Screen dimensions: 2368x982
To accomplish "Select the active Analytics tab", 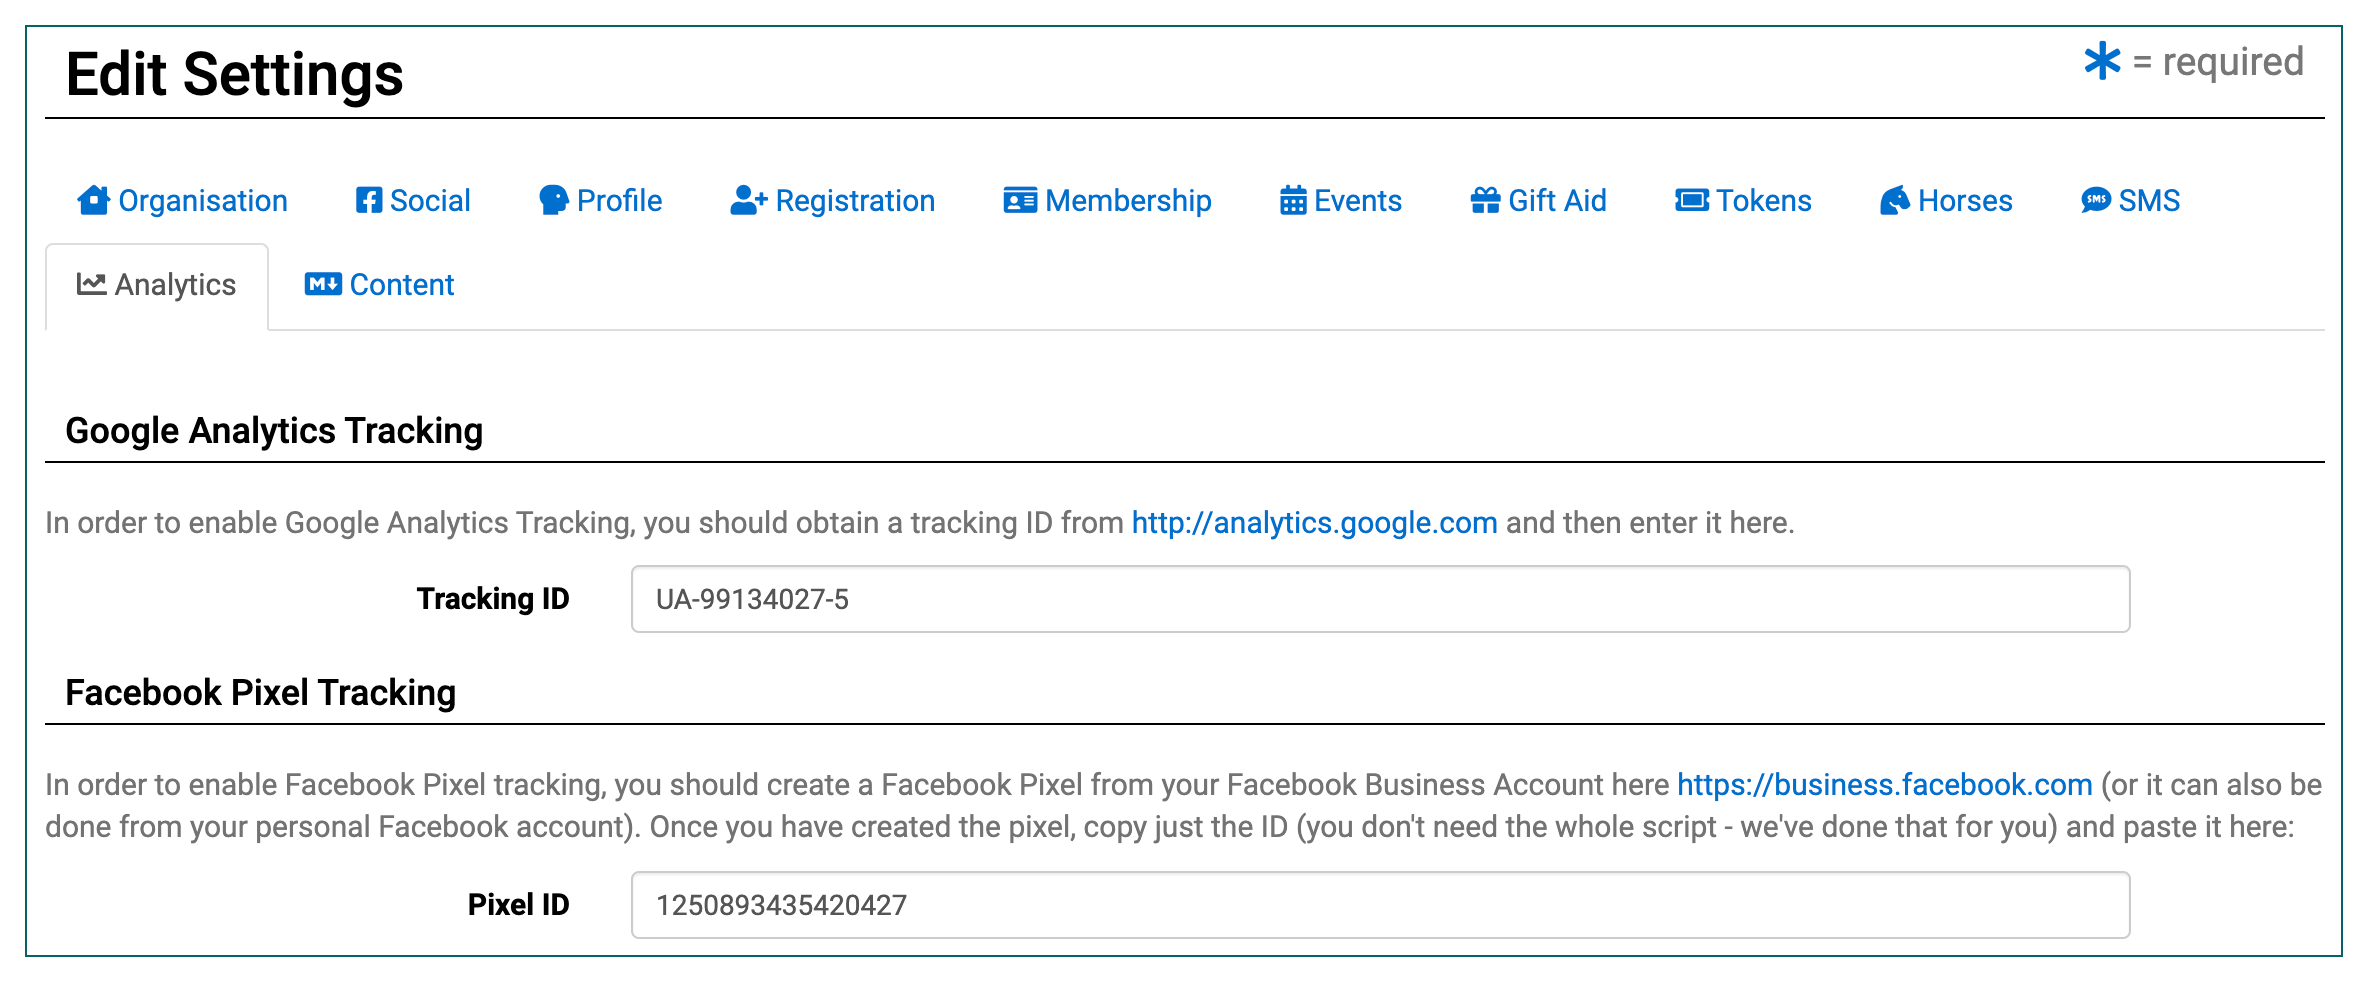I will pyautogui.click(x=157, y=286).
